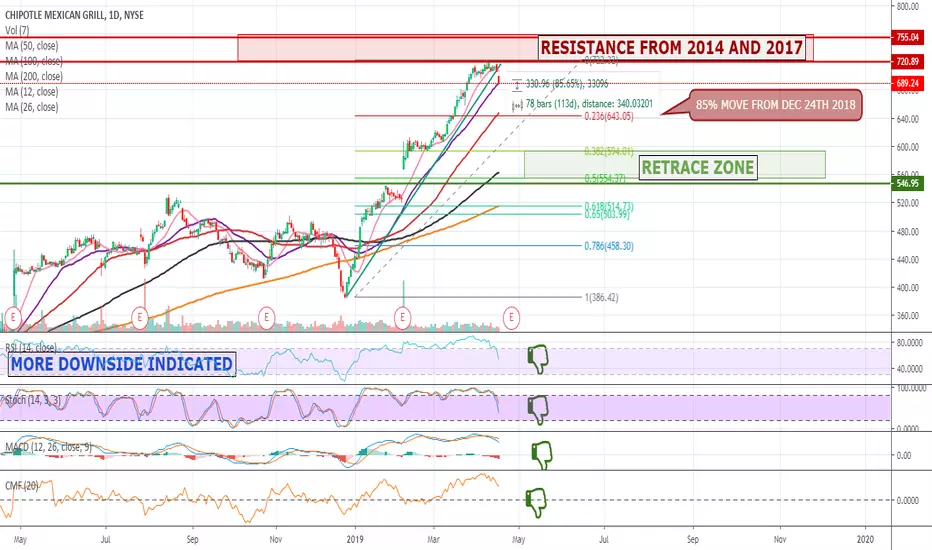Click the thumbs-down icon in the MACD pane
Viewport: 932px width, 550px height.
[x=541, y=455]
